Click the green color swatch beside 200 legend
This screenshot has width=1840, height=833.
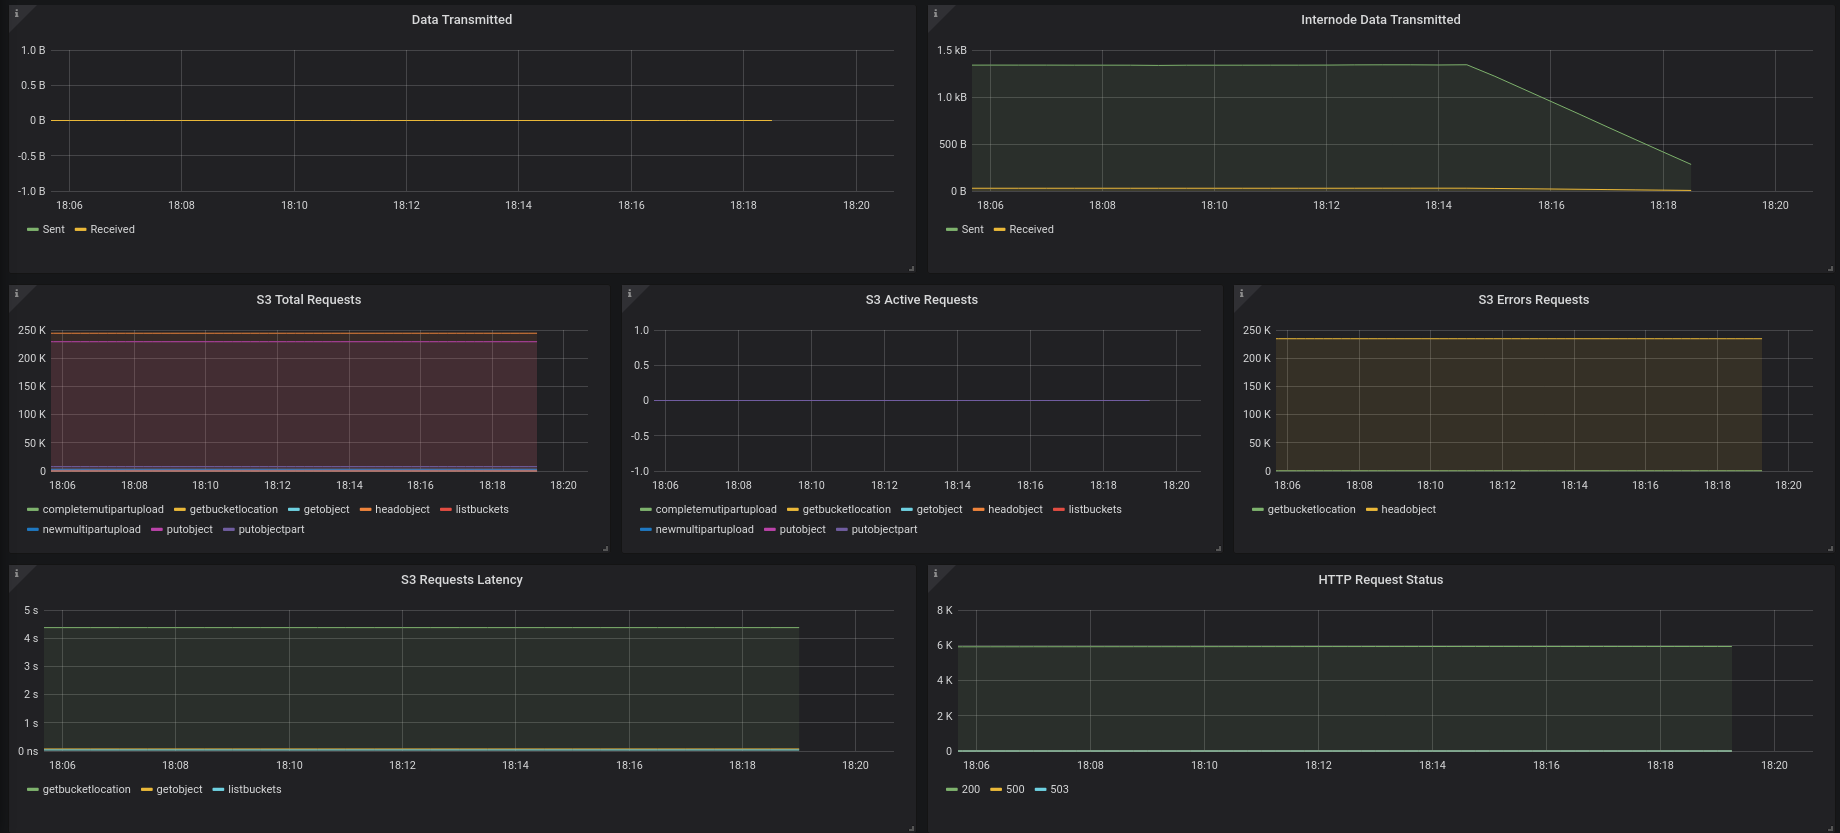click(x=952, y=790)
